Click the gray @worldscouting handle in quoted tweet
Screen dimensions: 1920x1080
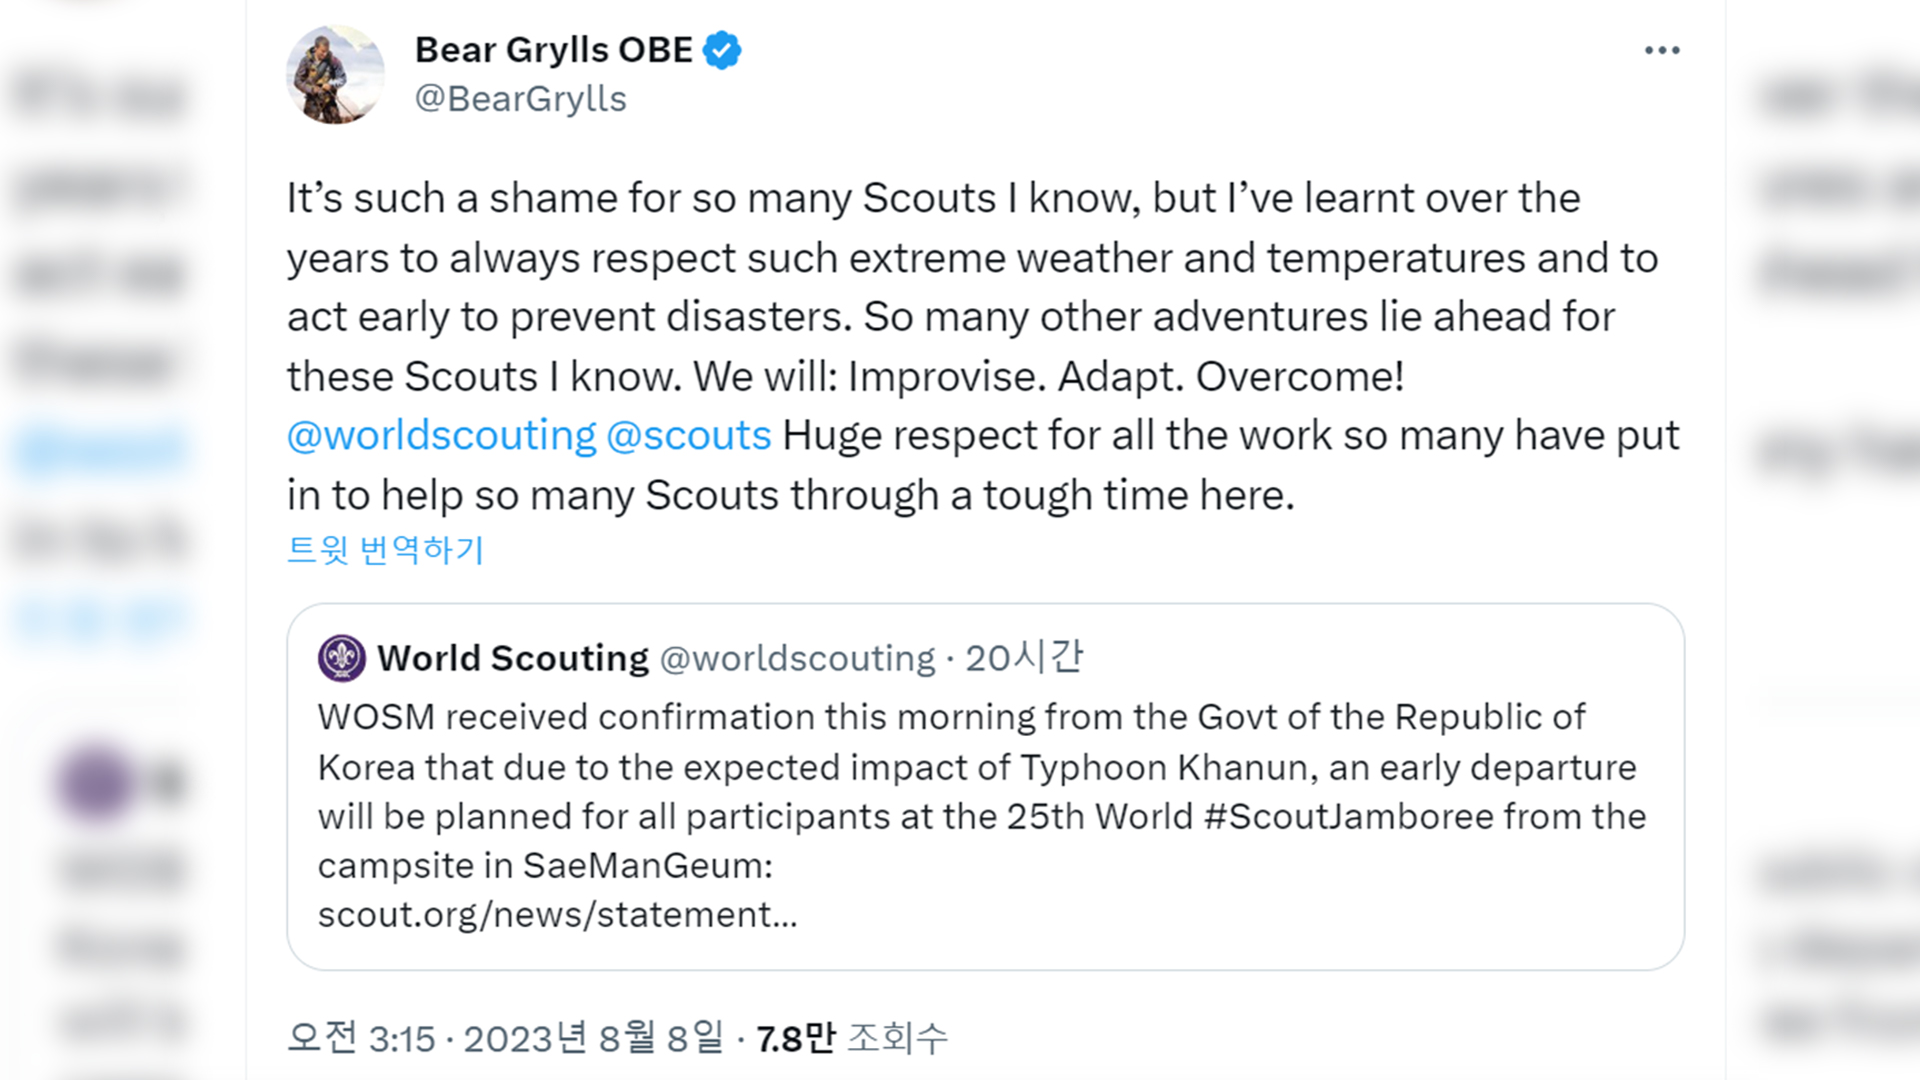coord(796,658)
